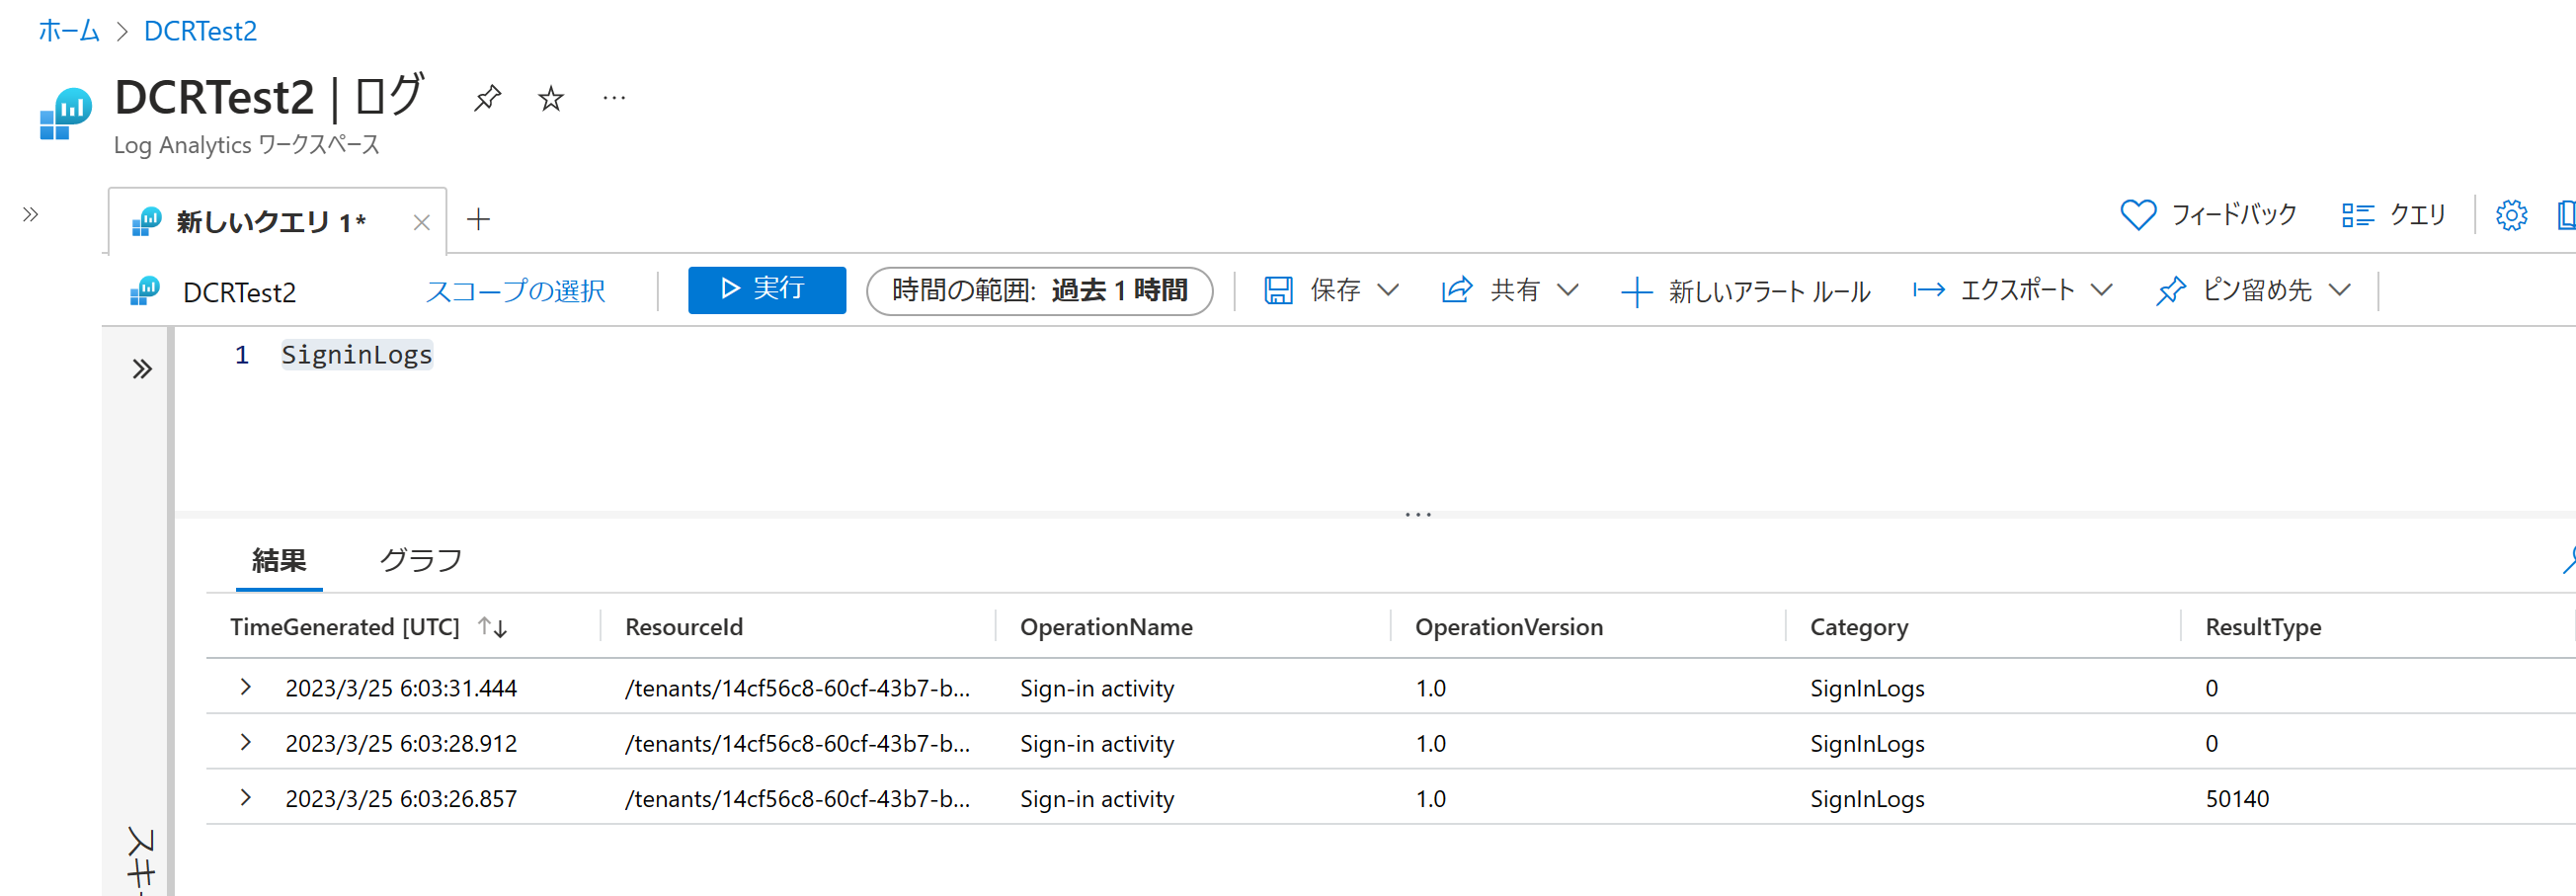Run the query with 実行 button
This screenshot has width=2576, height=896.
[766, 290]
